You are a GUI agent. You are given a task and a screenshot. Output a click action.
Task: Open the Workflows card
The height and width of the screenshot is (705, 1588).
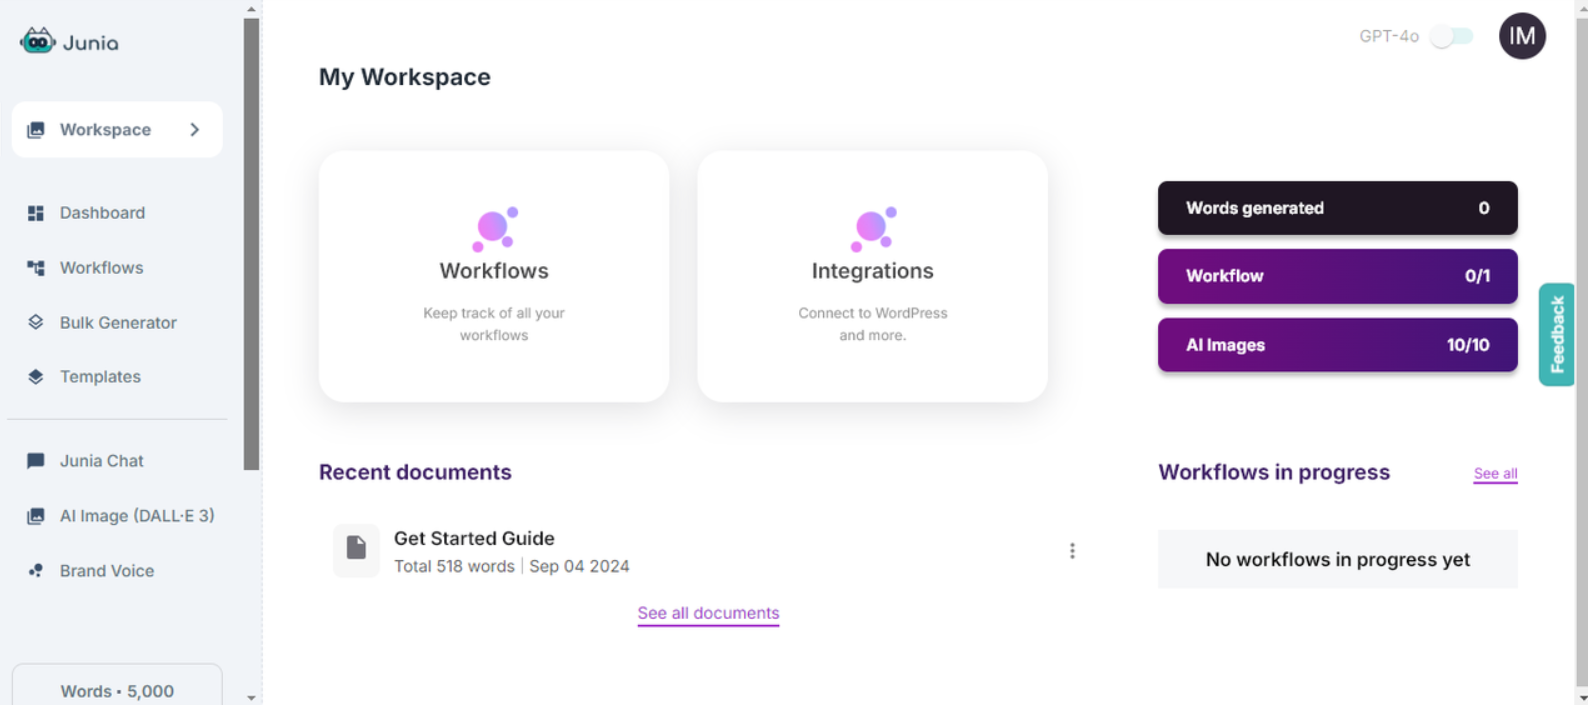pos(494,276)
